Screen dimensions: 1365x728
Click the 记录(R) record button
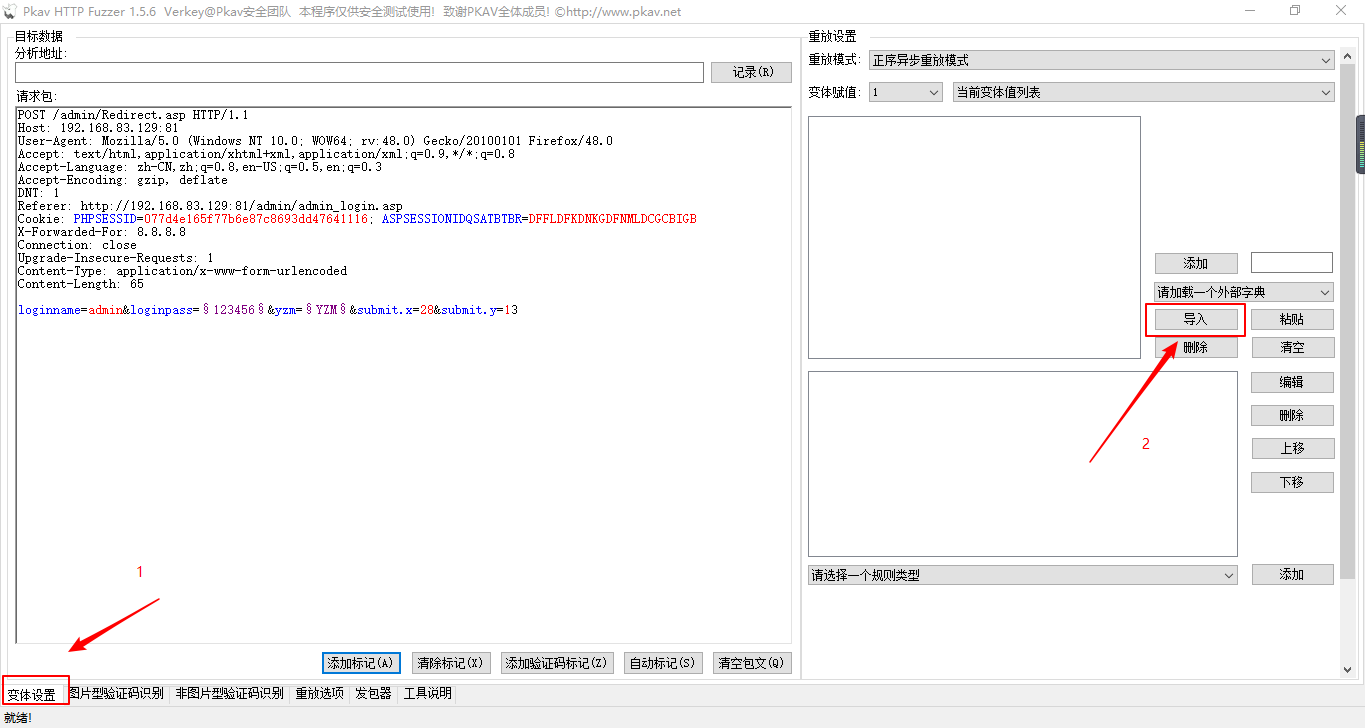[x=751, y=72]
